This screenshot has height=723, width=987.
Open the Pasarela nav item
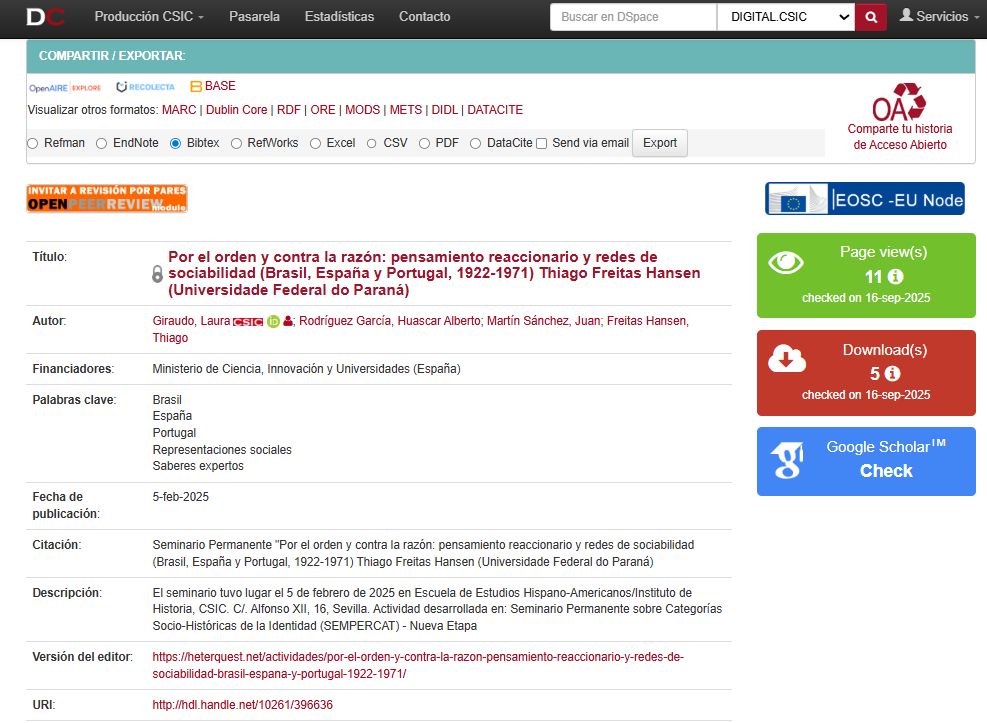[x=254, y=16]
